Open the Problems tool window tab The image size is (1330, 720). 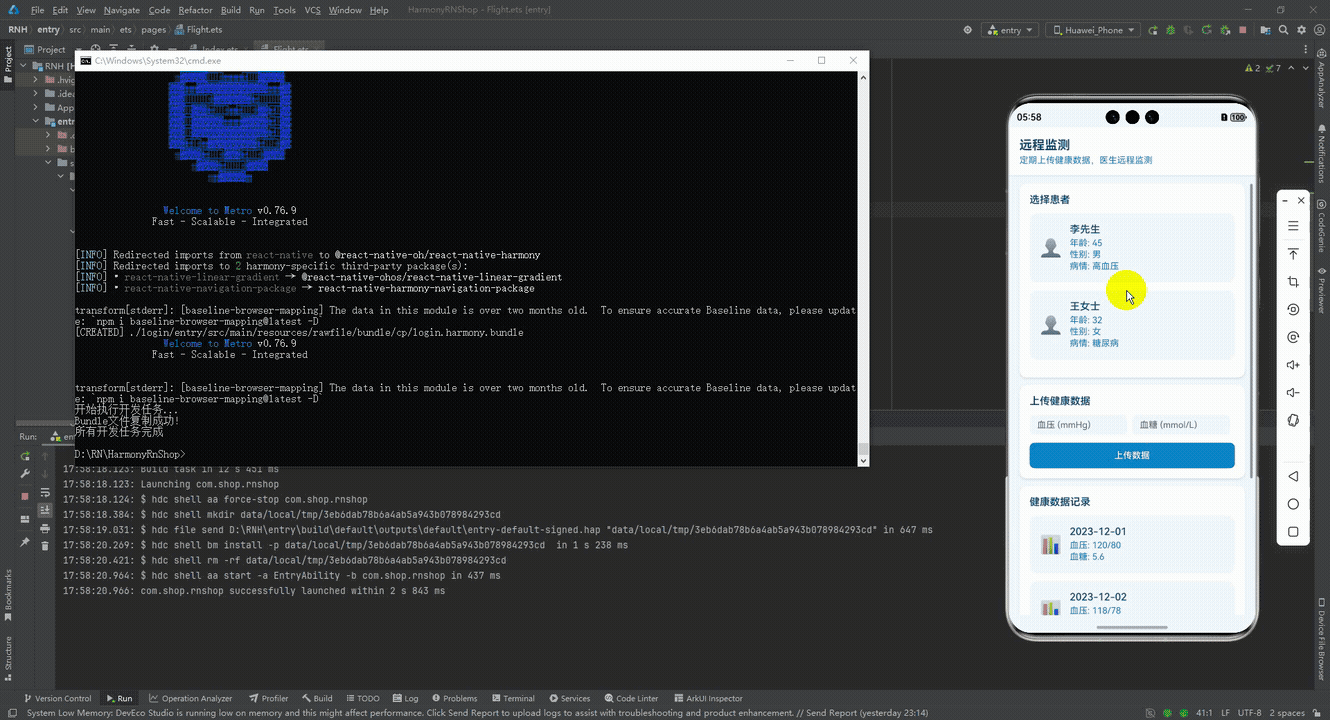tap(454, 698)
